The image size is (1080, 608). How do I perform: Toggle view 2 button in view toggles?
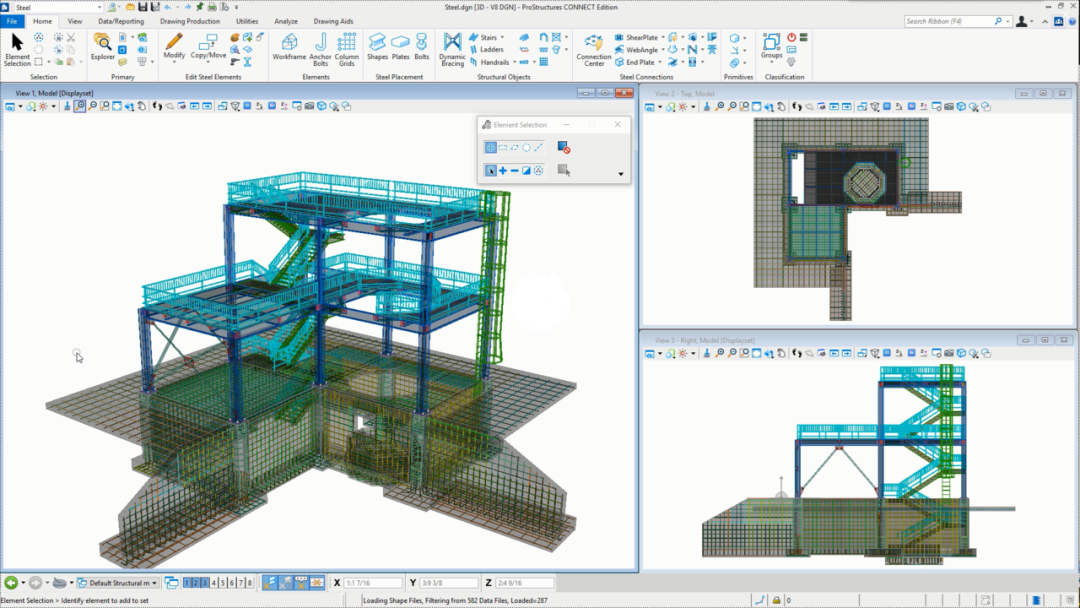click(x=196, y=583)
